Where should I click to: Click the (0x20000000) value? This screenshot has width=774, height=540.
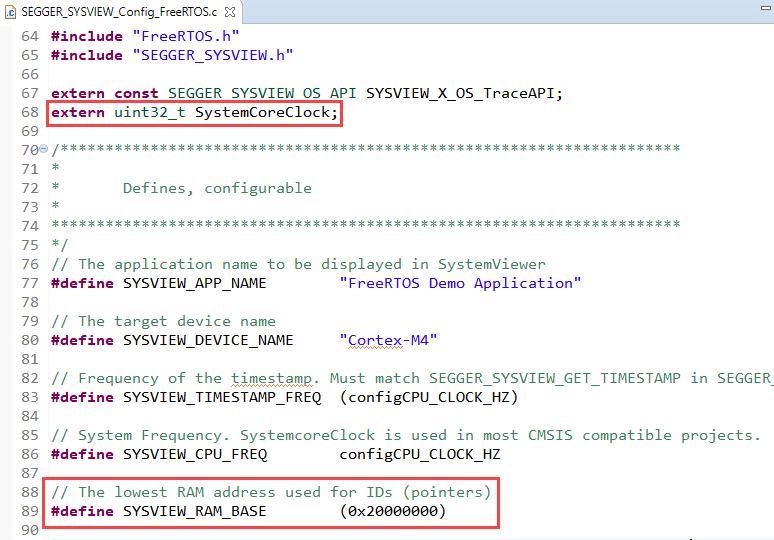[x=393, y=511]
